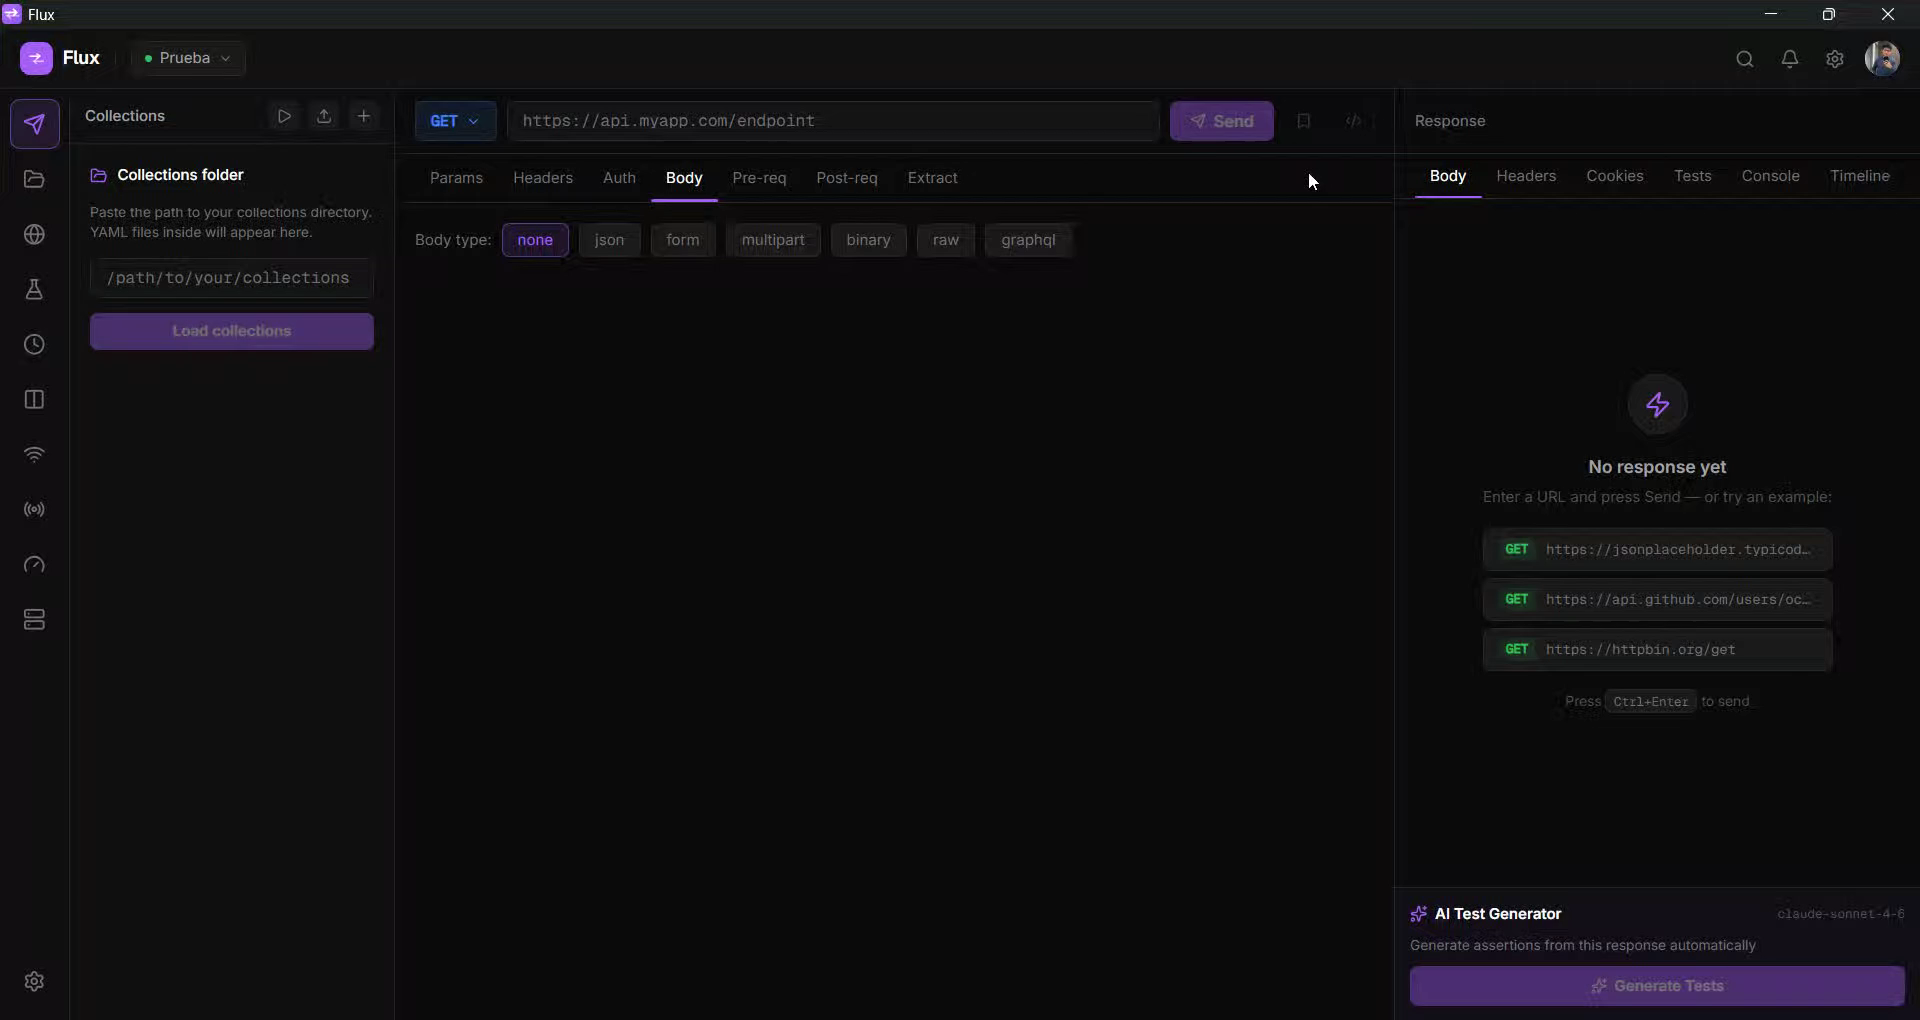The width and height of the screenshot is (1920, 1020).
Task: Try the jsonplaceholder.typicode example request
Action: 1657,549
